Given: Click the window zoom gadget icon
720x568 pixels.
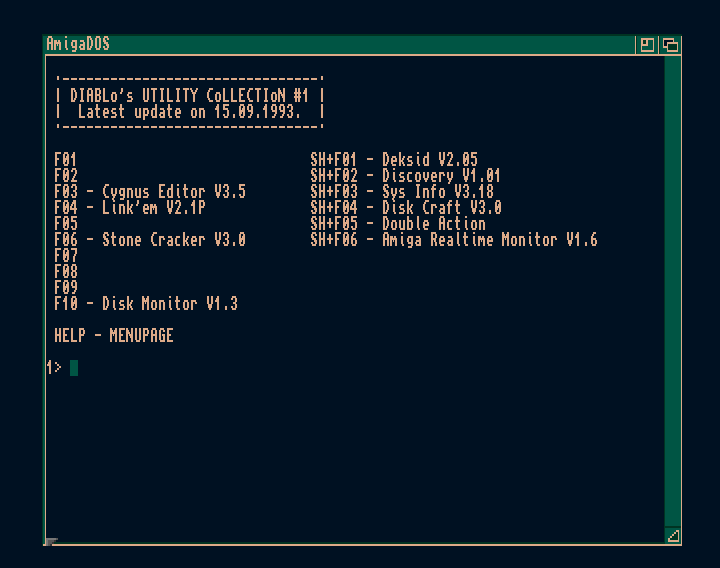Looking at the screenshot, I should click(x=647, y=45).
